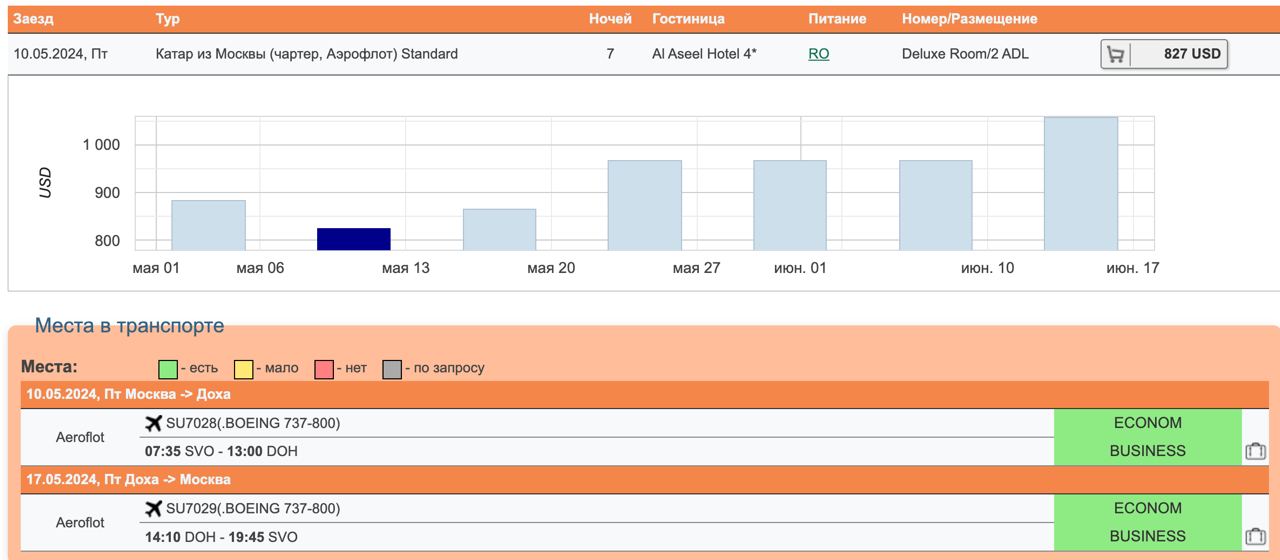Click the airplane icon next to SU7029
Viewport: 1280px width, 560px height.
tap(153, 509)
